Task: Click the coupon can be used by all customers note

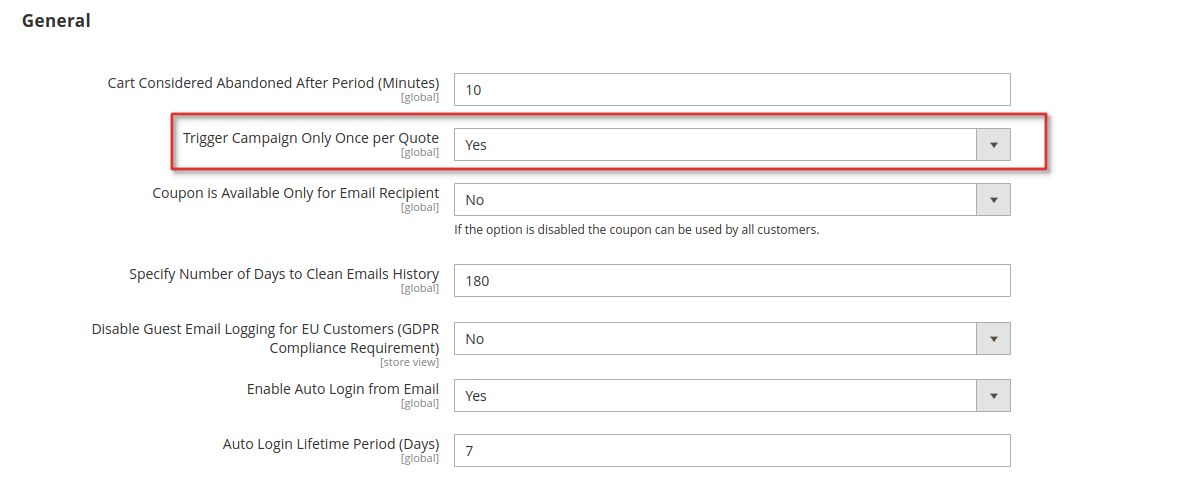Action: 637,230
